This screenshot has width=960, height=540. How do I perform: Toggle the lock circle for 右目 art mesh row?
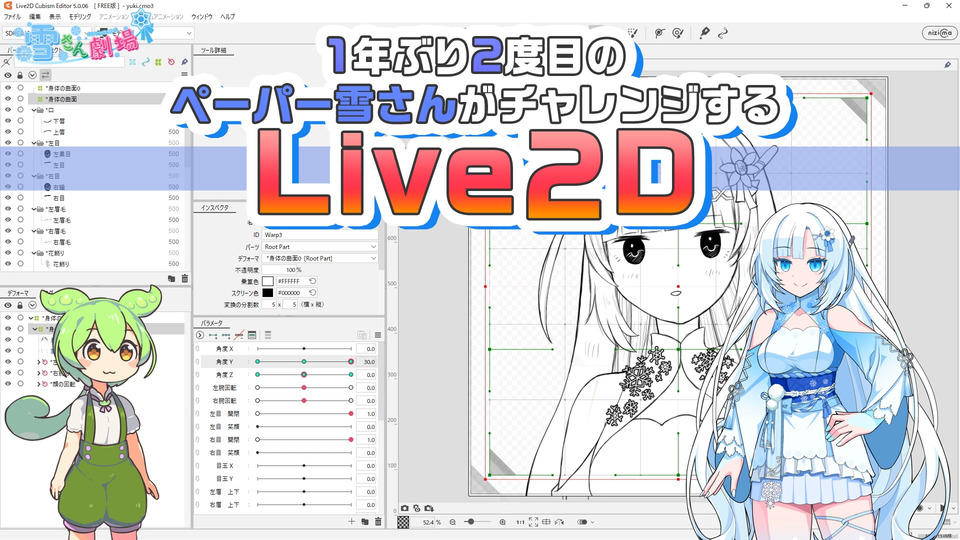click(x=20, y=198)
